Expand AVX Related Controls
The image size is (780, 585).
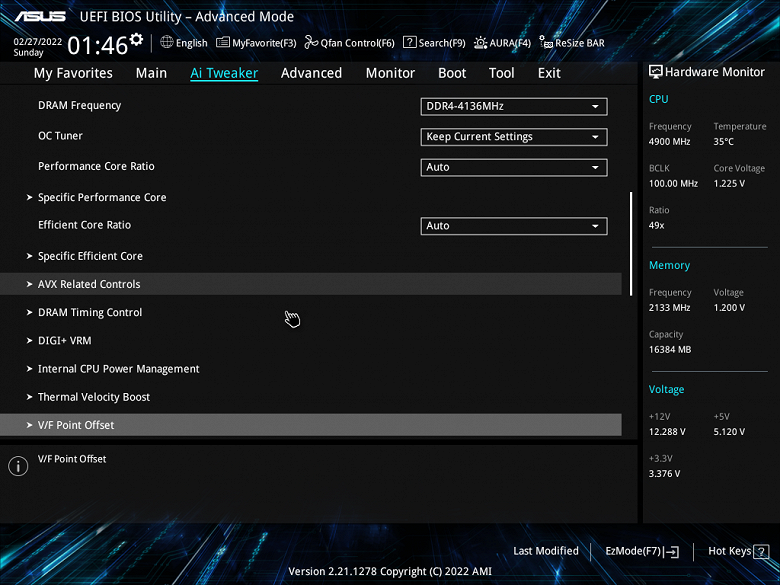[x=311, y=284]
